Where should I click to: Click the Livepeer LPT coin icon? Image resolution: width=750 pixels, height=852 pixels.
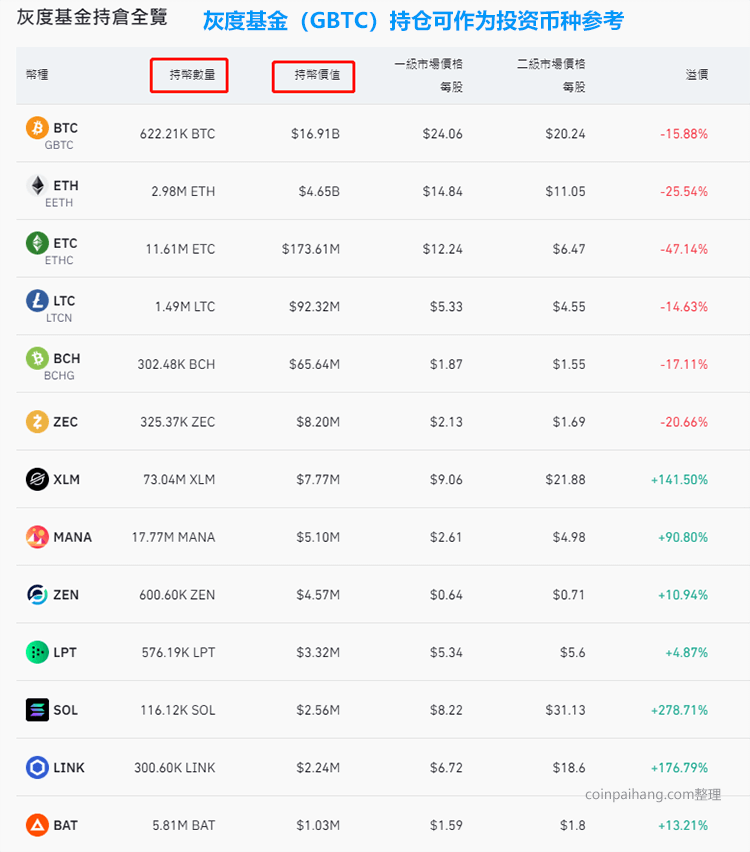coord(37,652)
